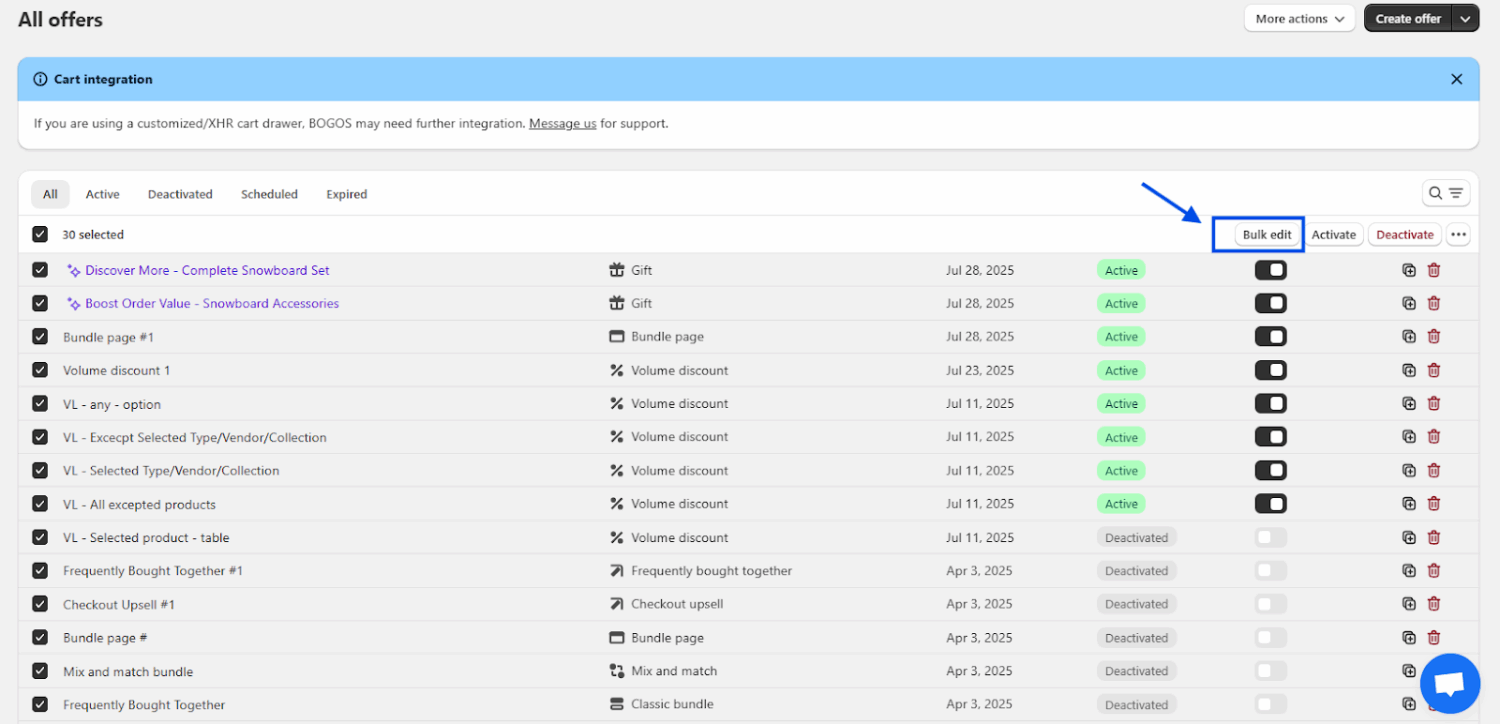Duplicate the VL - All excepted products offer
1500x724 pixels.
coord(1409,504)
